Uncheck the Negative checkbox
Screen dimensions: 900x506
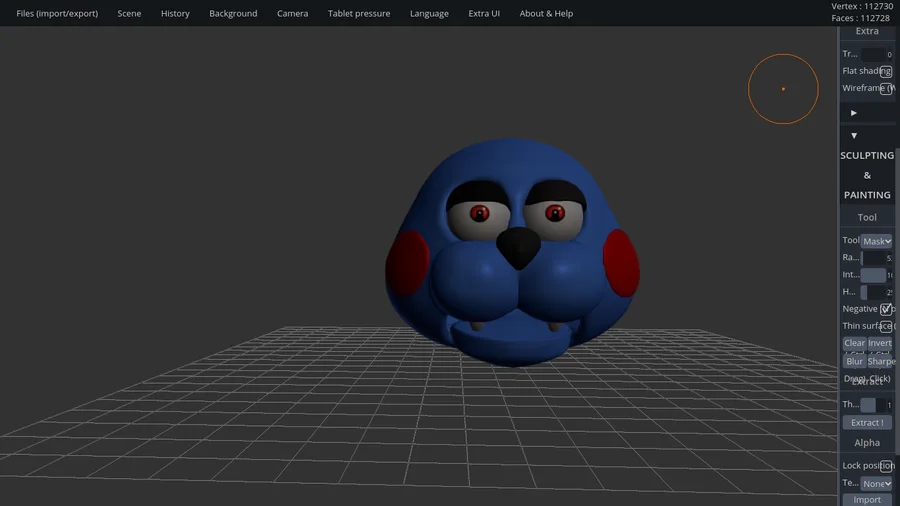pyautogui.click(x=886, y=309)
